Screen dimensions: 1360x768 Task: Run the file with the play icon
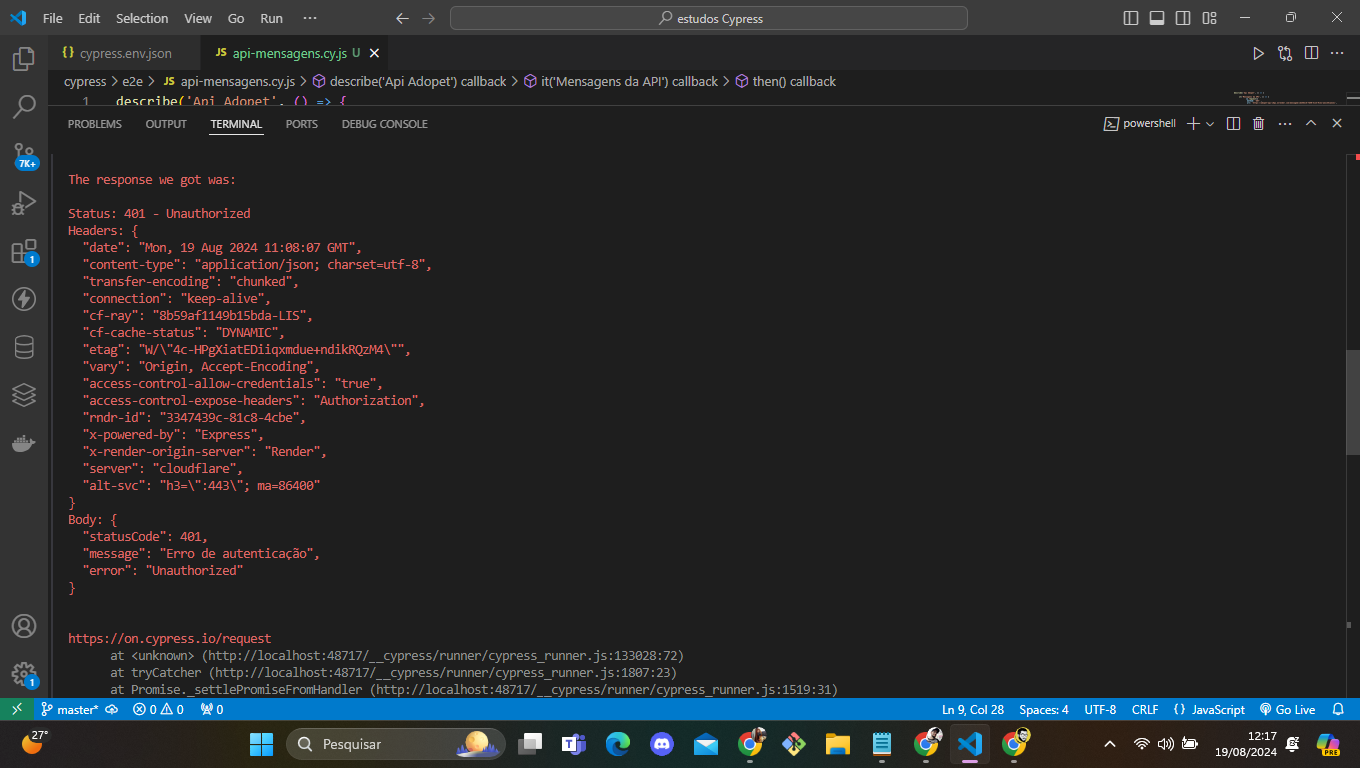1259,53
